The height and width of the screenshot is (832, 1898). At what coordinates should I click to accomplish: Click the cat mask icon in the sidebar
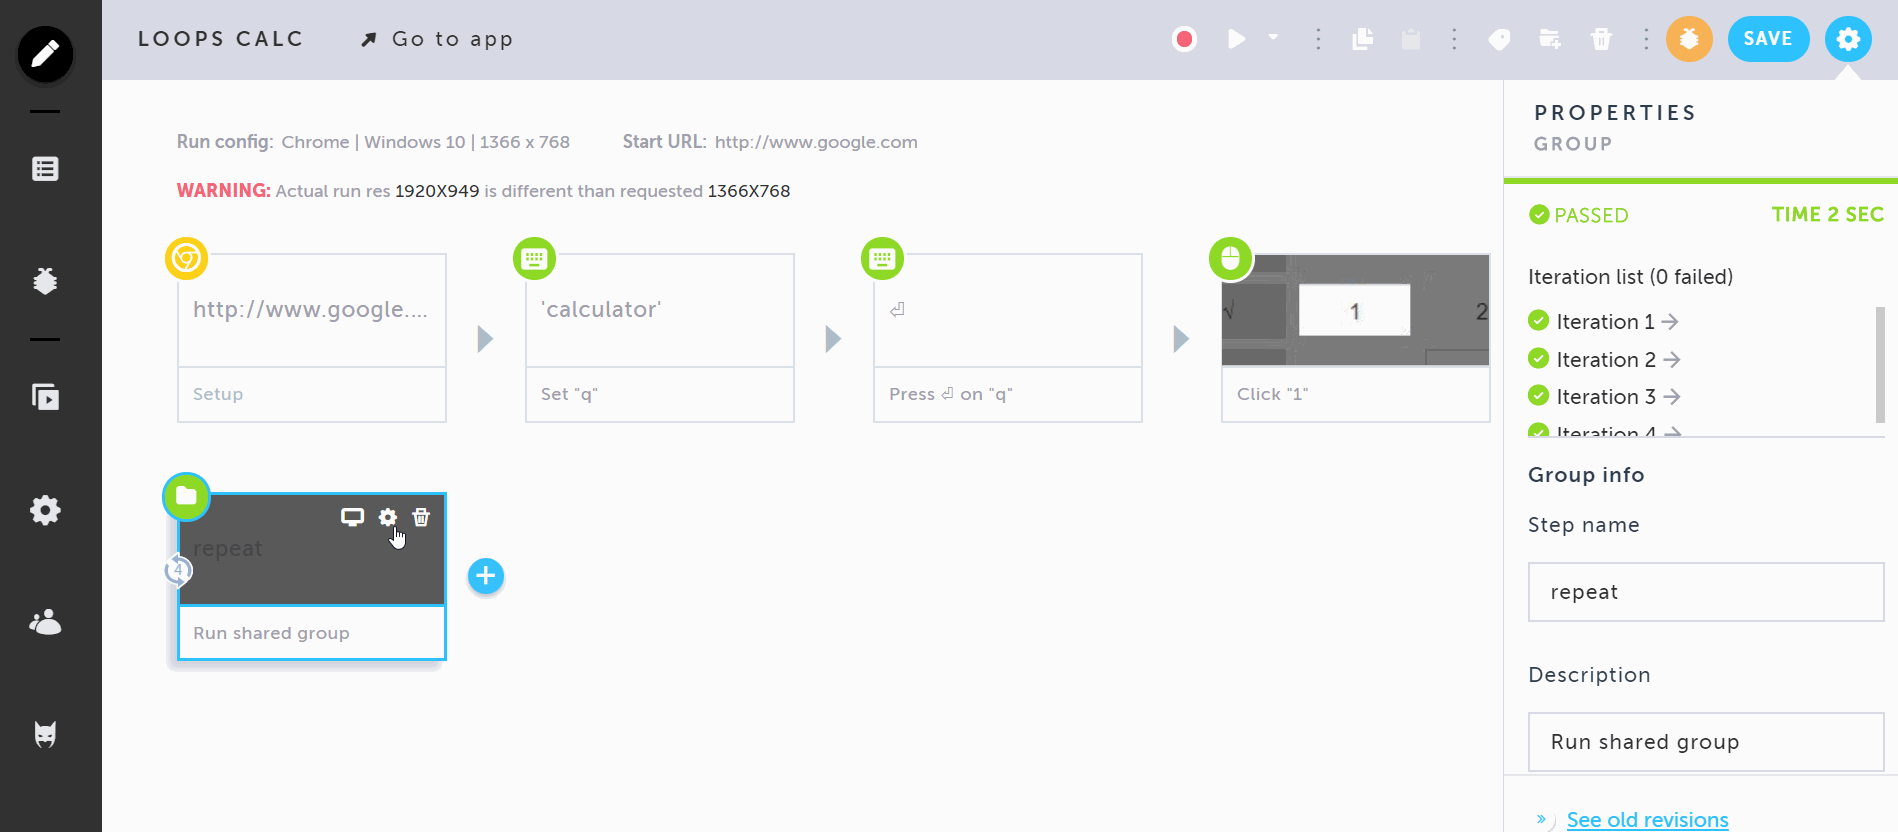coord(45,735)
